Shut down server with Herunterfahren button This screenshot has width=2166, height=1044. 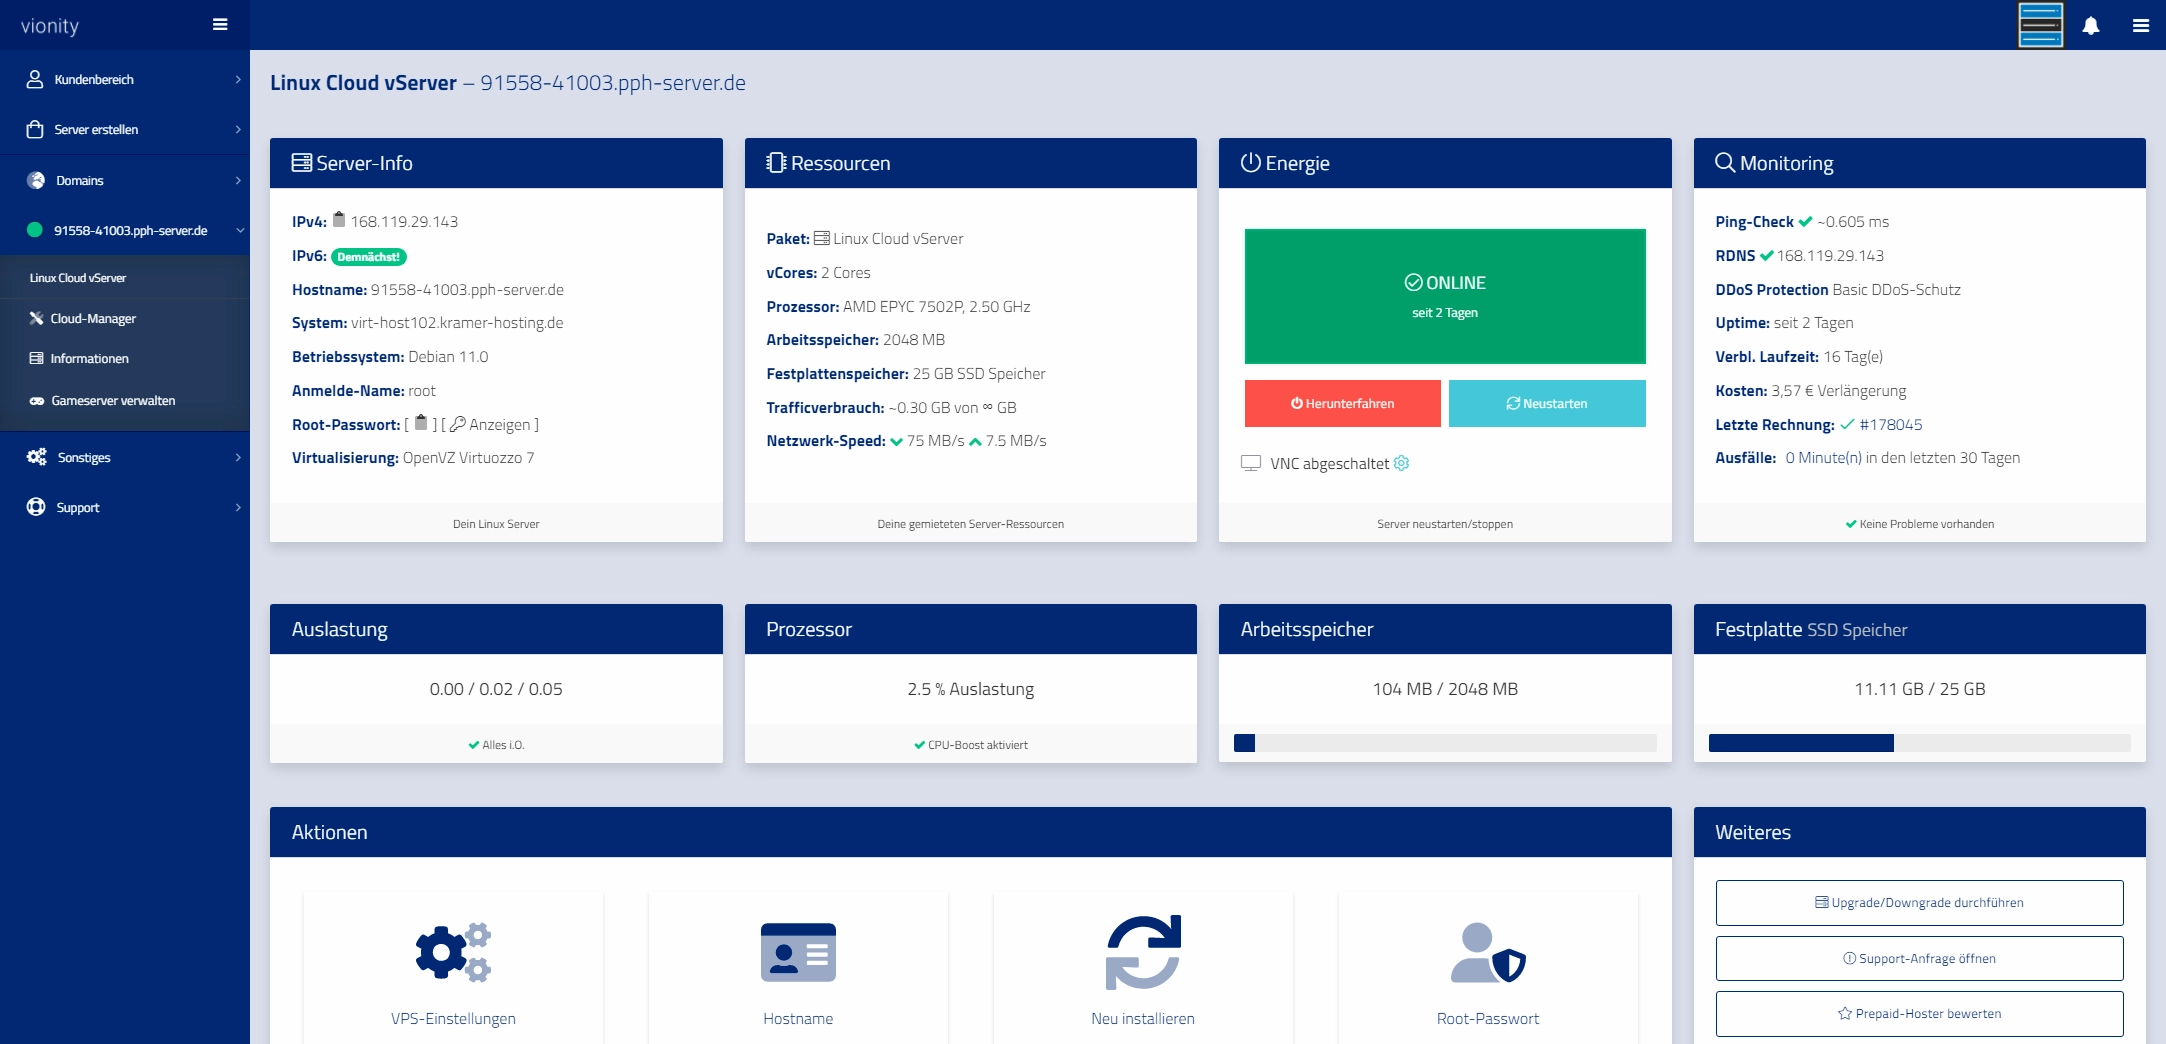[x=1342, y=403]
